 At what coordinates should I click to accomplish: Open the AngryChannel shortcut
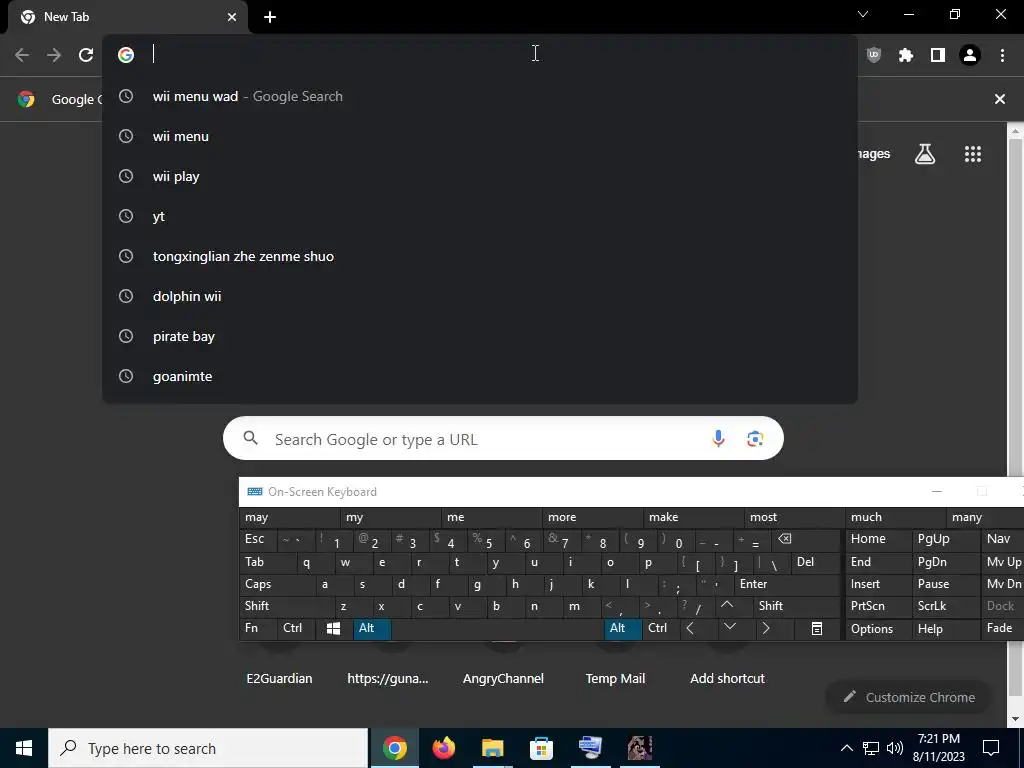coord(503,678)
